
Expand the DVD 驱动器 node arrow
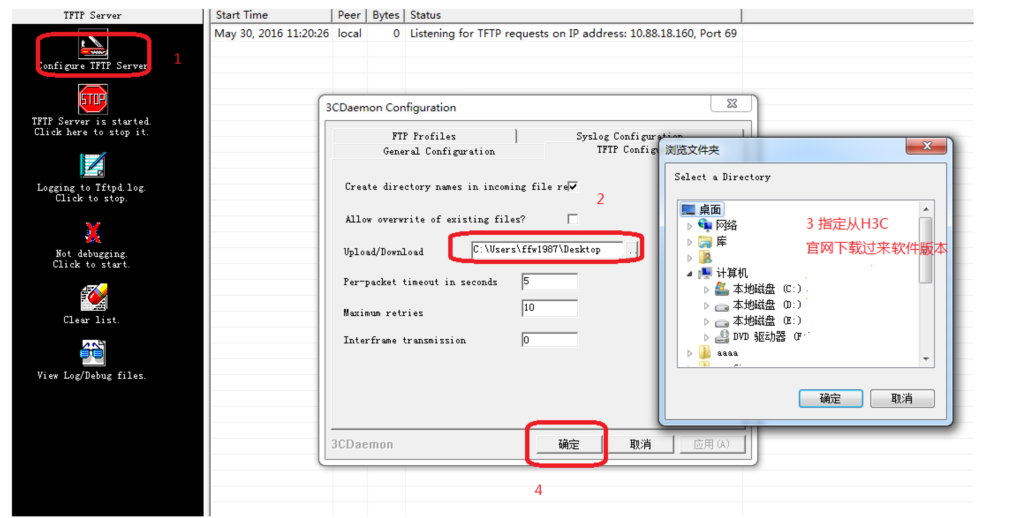[706, 337]
